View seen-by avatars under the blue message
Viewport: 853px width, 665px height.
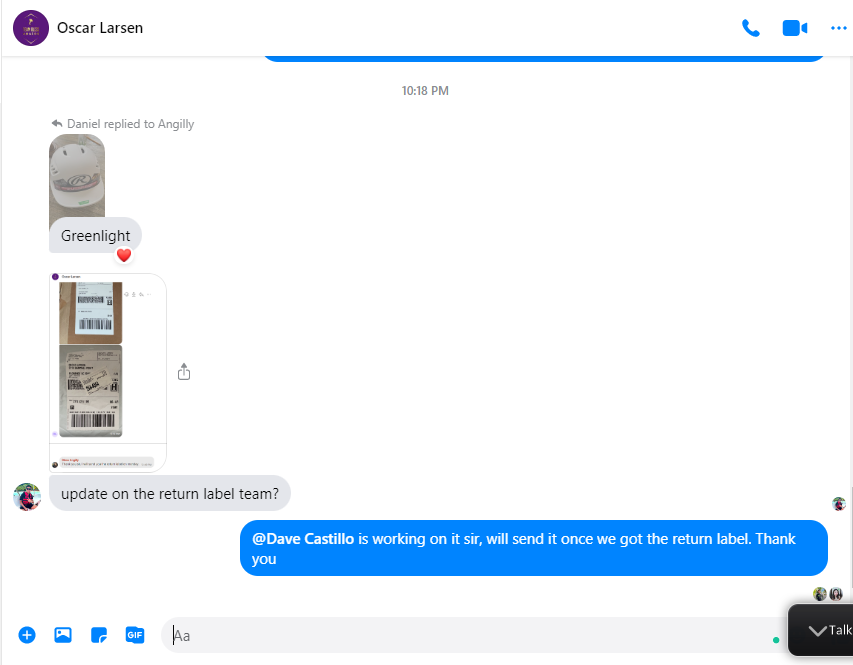pyautogui.click(x=828, y=594)
